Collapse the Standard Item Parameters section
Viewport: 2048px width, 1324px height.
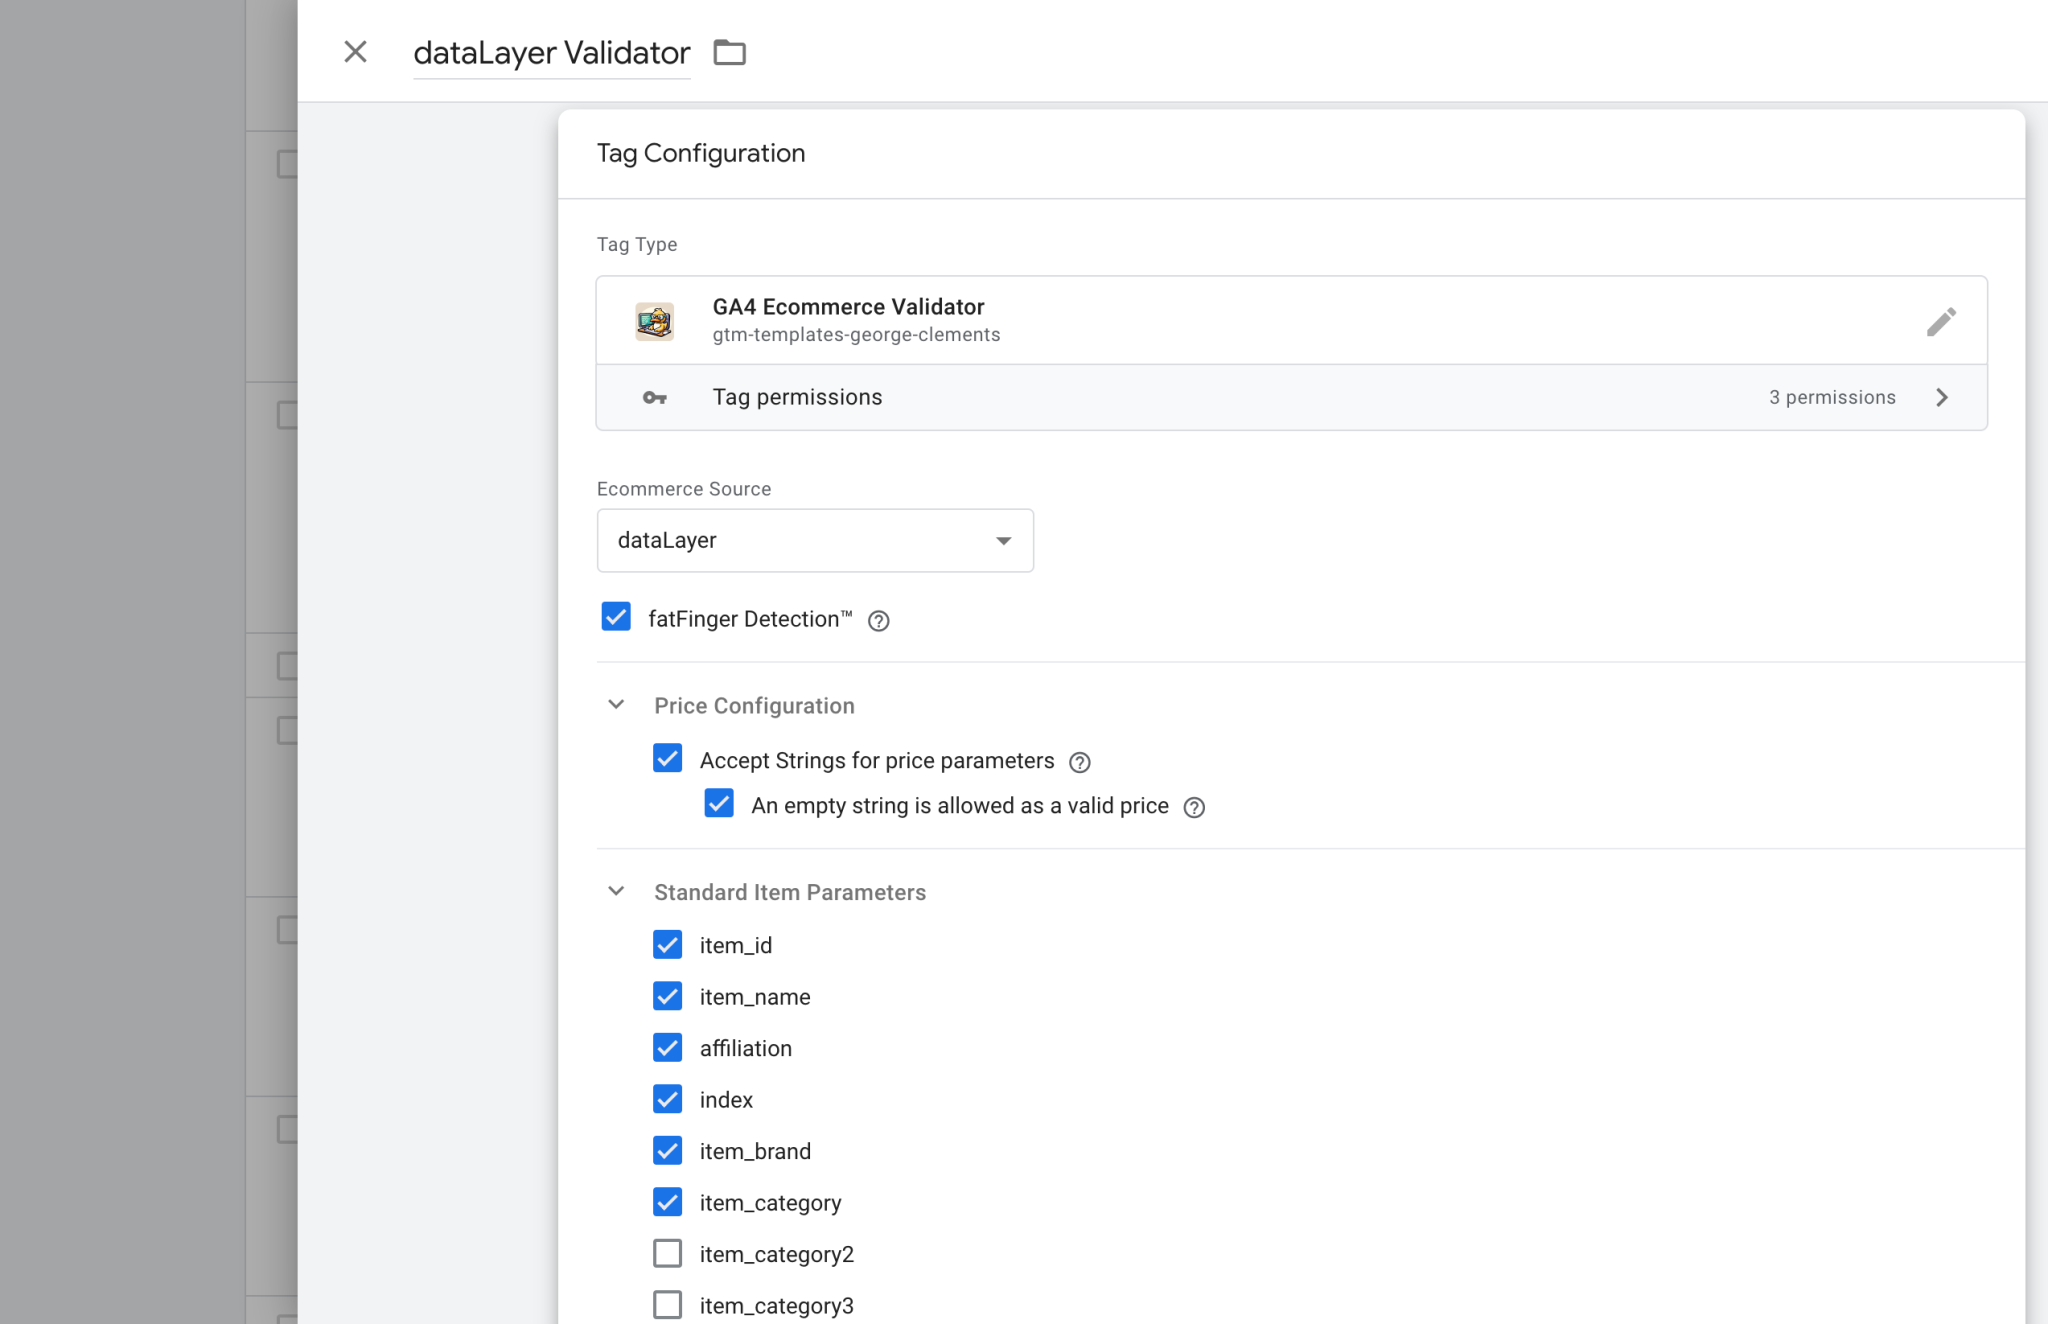pos(616,890)
